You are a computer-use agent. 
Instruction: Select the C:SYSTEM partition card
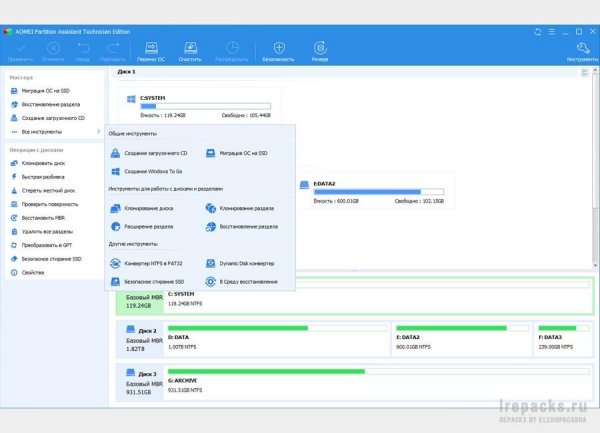pyautogui.click(x=199, y=105)
